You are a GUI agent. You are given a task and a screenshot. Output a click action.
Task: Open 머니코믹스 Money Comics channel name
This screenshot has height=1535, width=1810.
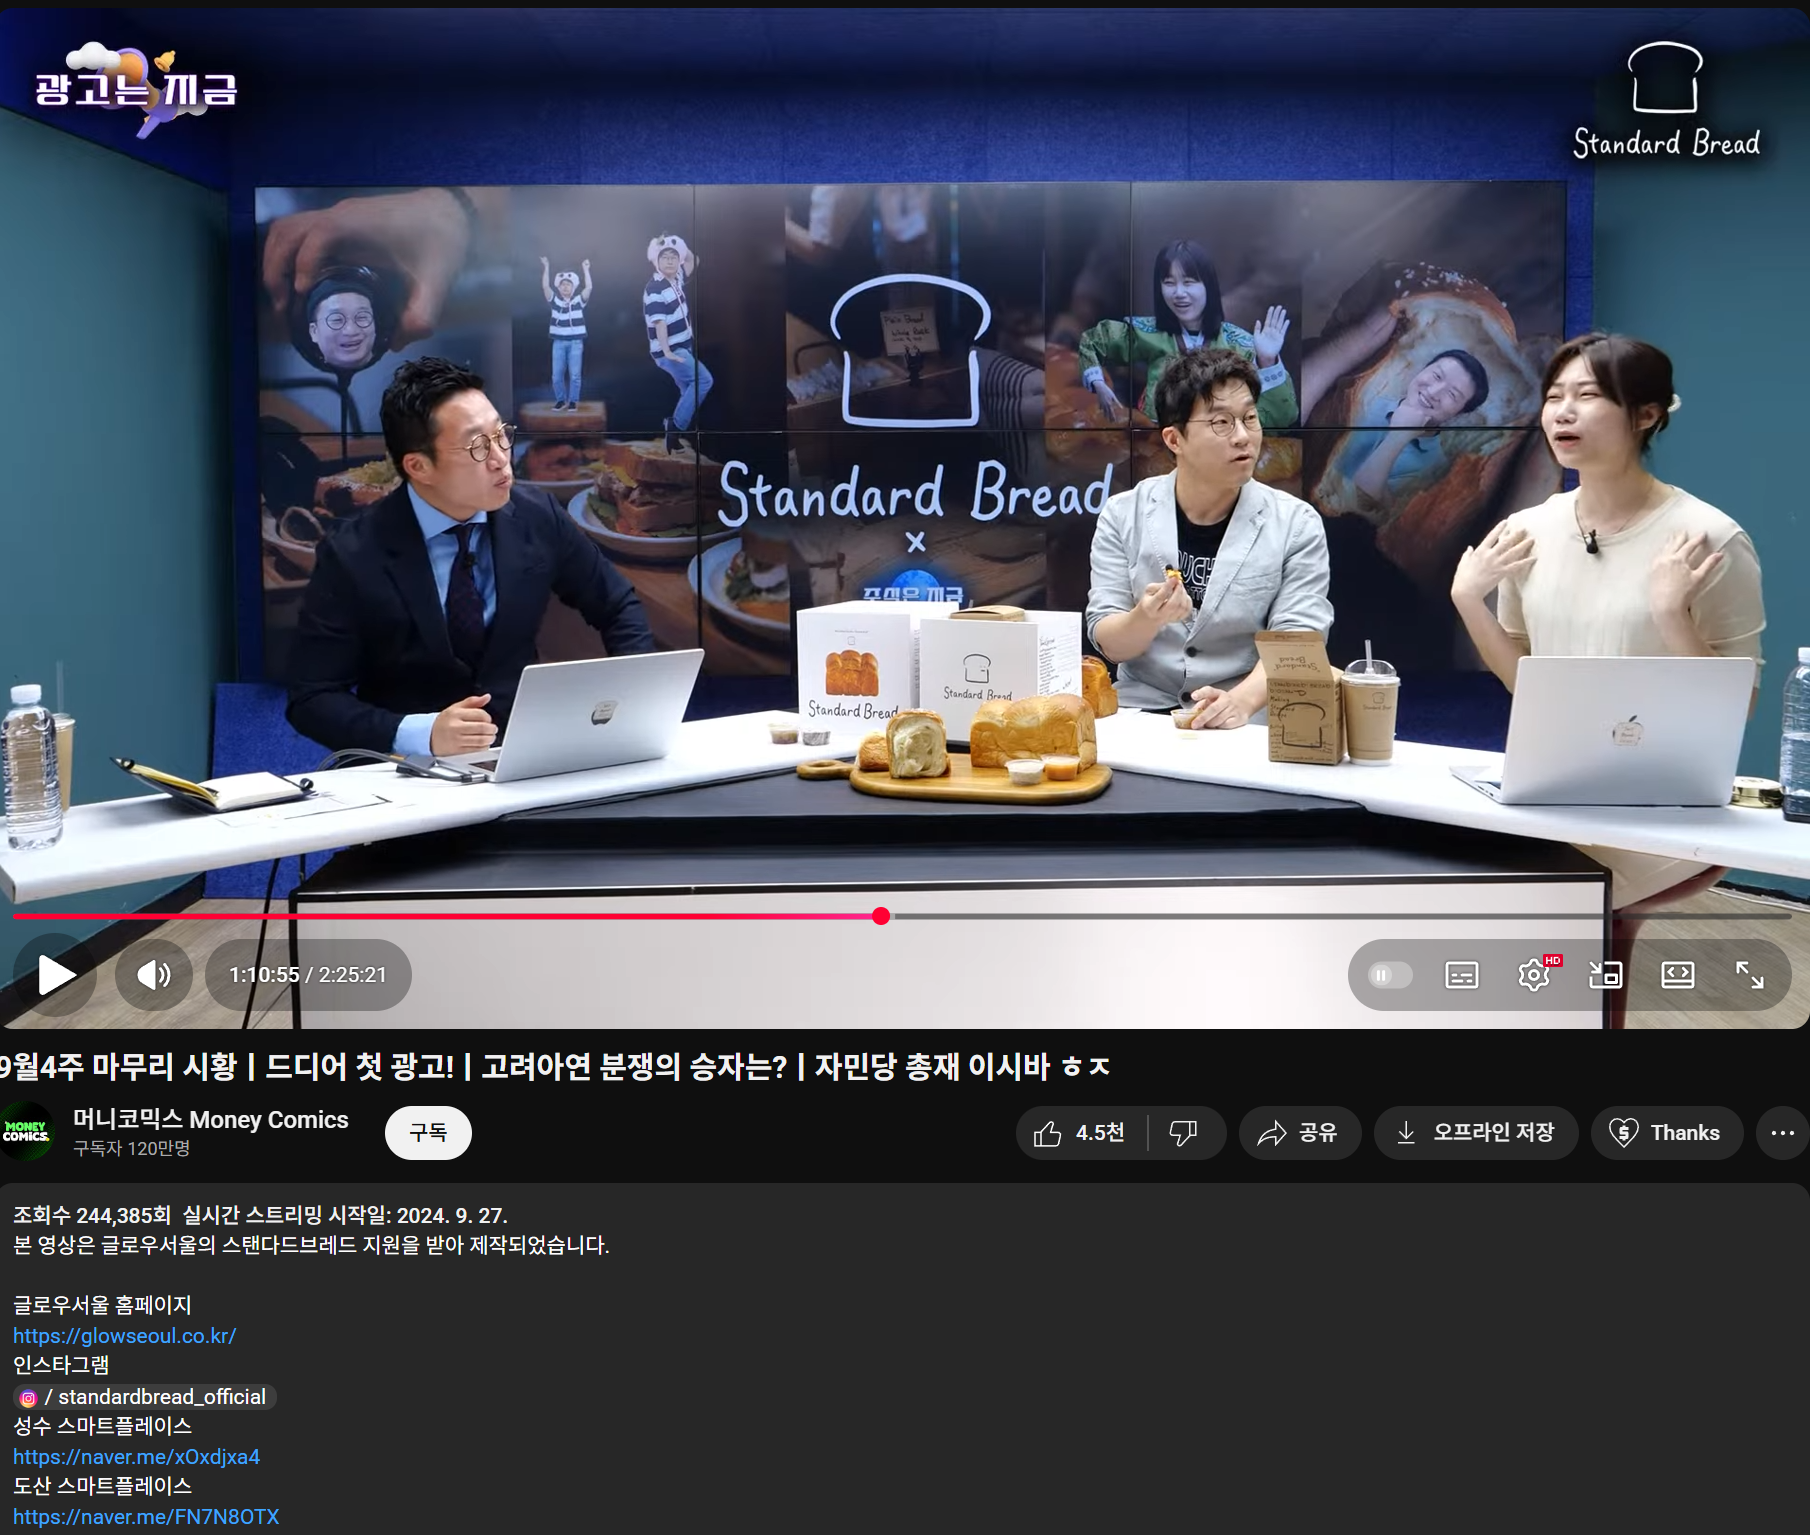pos(211,1120)
